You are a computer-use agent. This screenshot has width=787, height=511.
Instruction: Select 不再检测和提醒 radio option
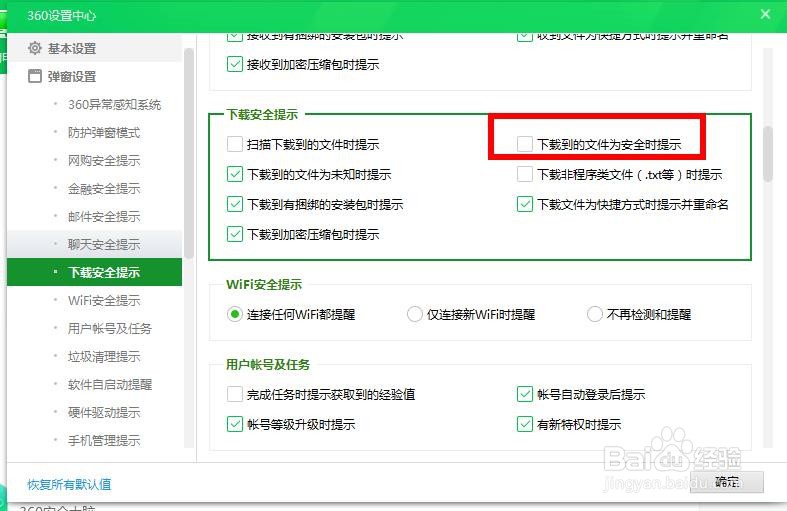(594, 314)
